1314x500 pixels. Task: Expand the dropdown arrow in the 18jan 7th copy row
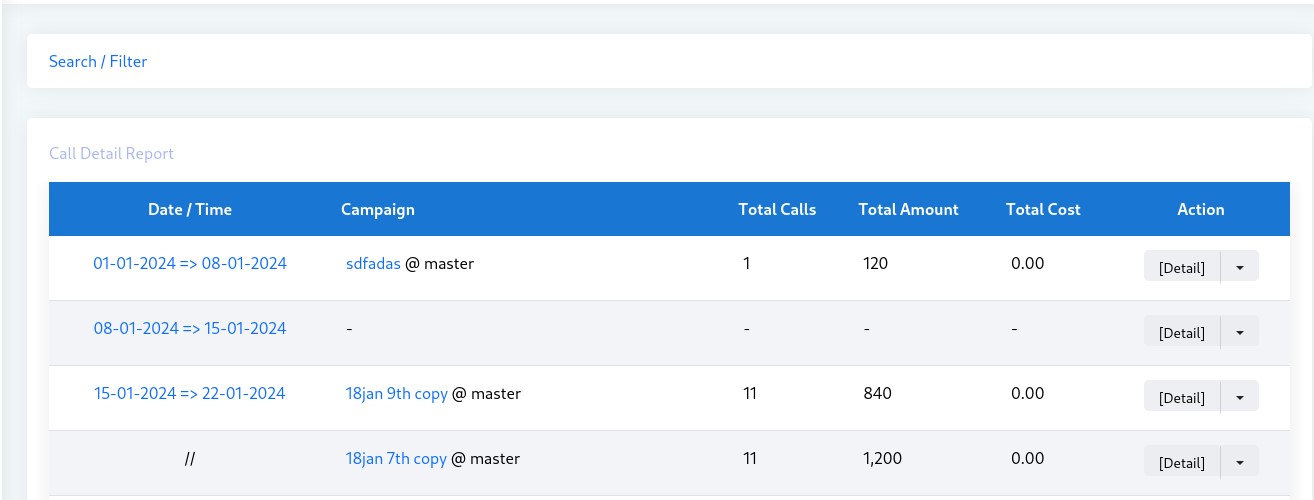coord(1240,462)
